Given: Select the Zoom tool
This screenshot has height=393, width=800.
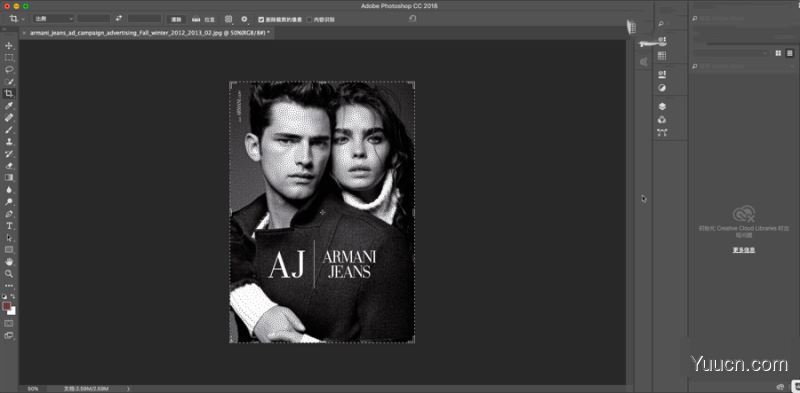Looking at the screenshot, I should click(9, 274).
